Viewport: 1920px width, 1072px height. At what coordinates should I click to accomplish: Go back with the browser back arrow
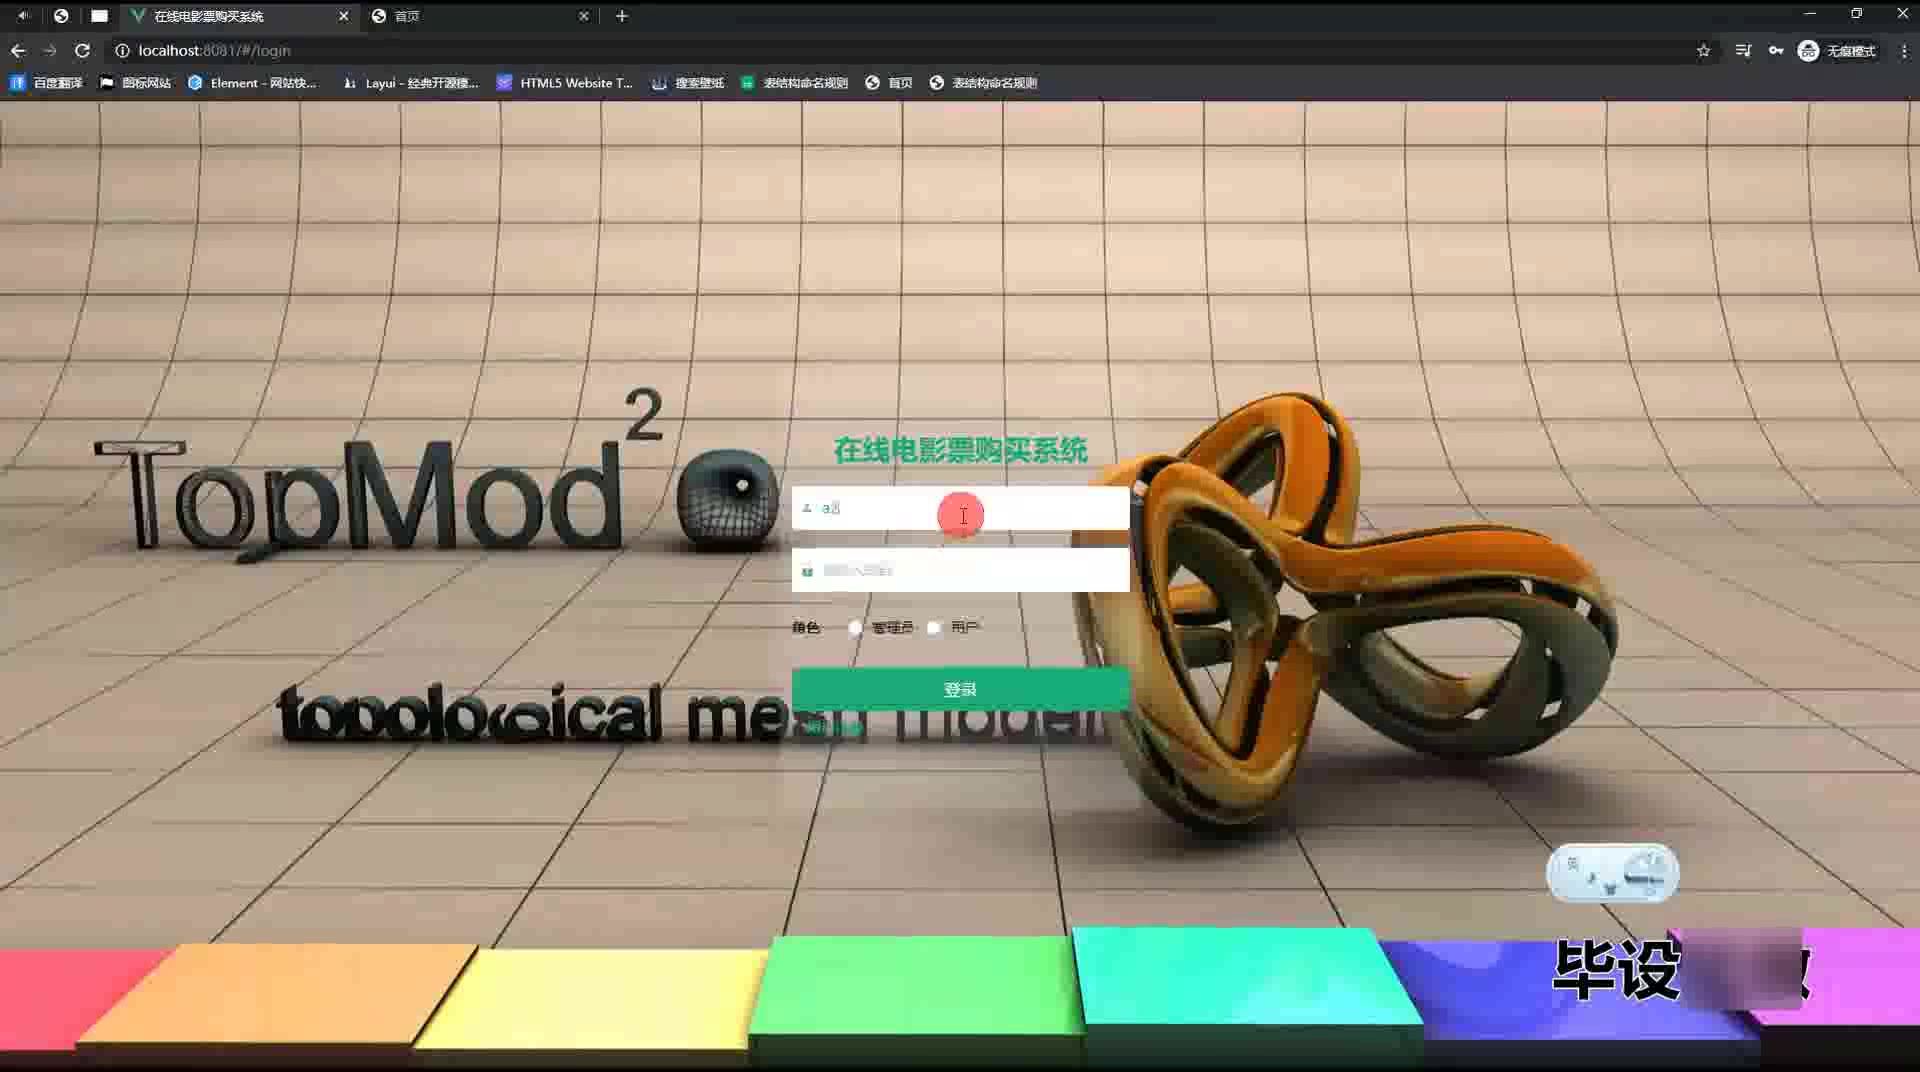click(x=18, y=50)
